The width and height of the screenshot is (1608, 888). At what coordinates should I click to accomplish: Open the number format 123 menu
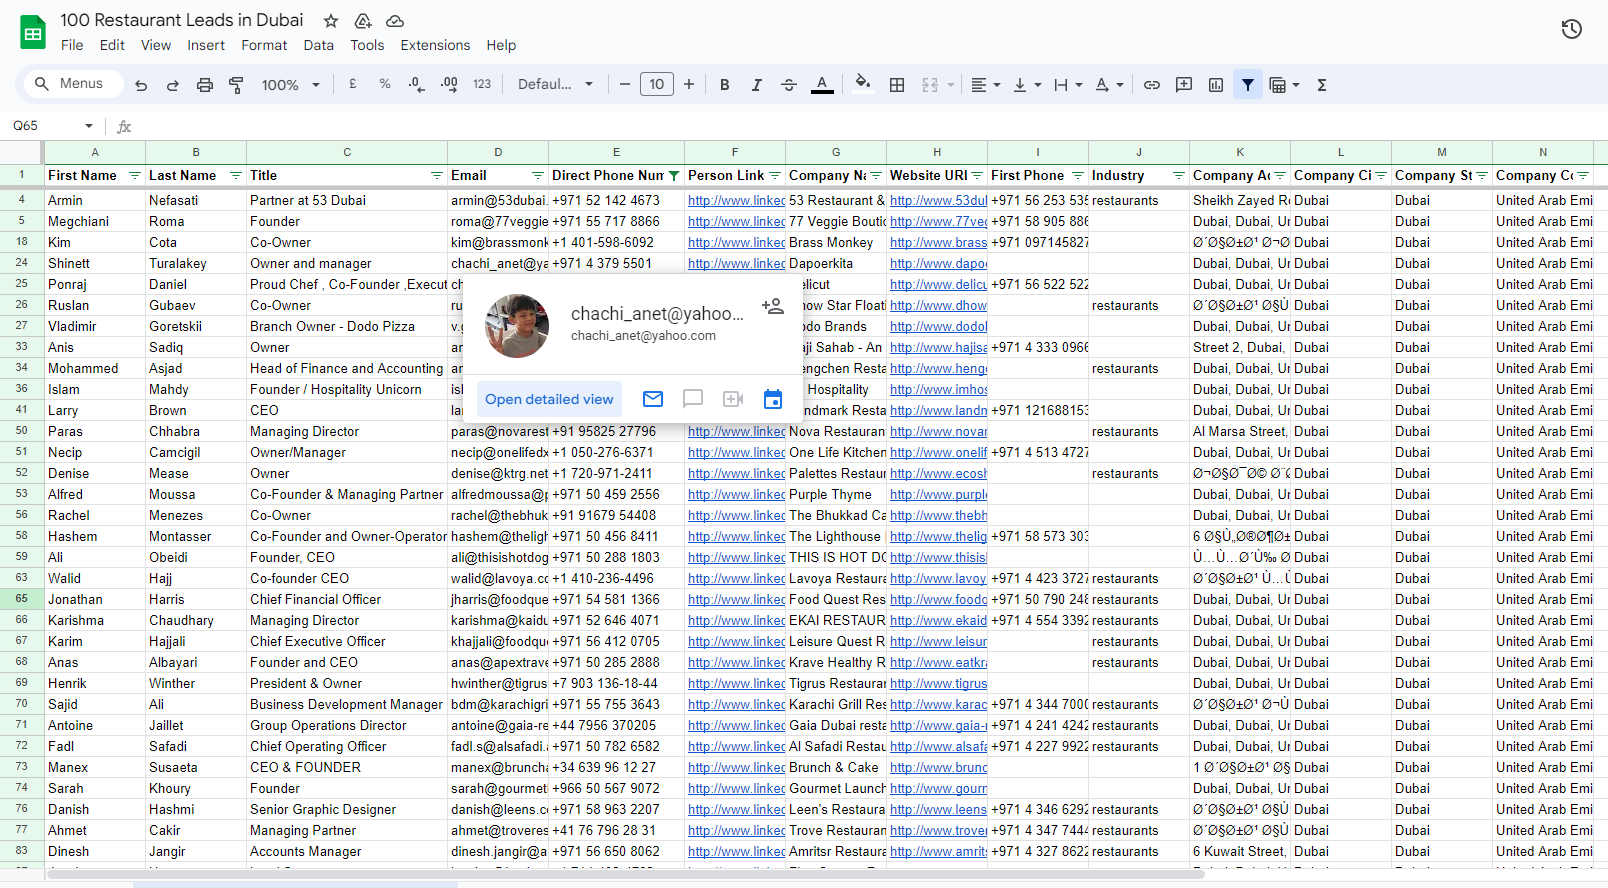pos(482,85)
